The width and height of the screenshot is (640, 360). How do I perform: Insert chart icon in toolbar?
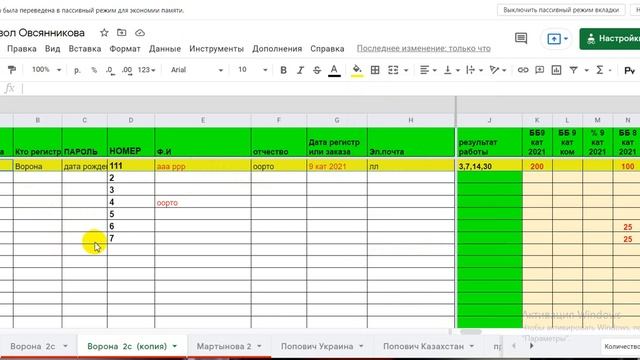click(556, 70)
